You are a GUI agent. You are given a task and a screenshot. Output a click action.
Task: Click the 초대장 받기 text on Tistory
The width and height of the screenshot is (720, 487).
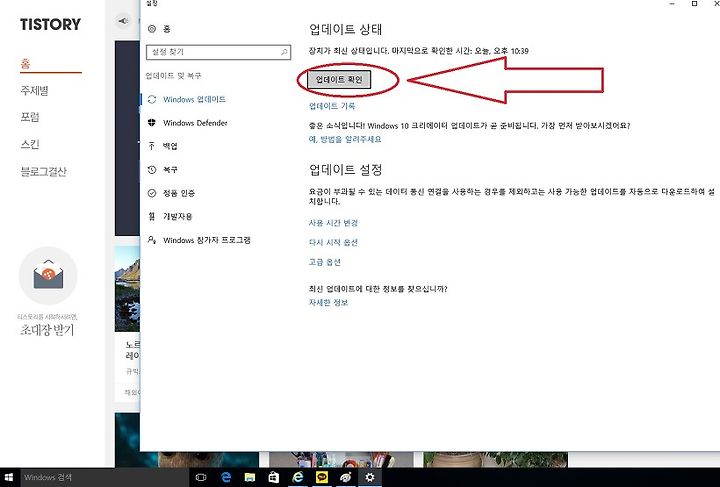tap(47, 330)
